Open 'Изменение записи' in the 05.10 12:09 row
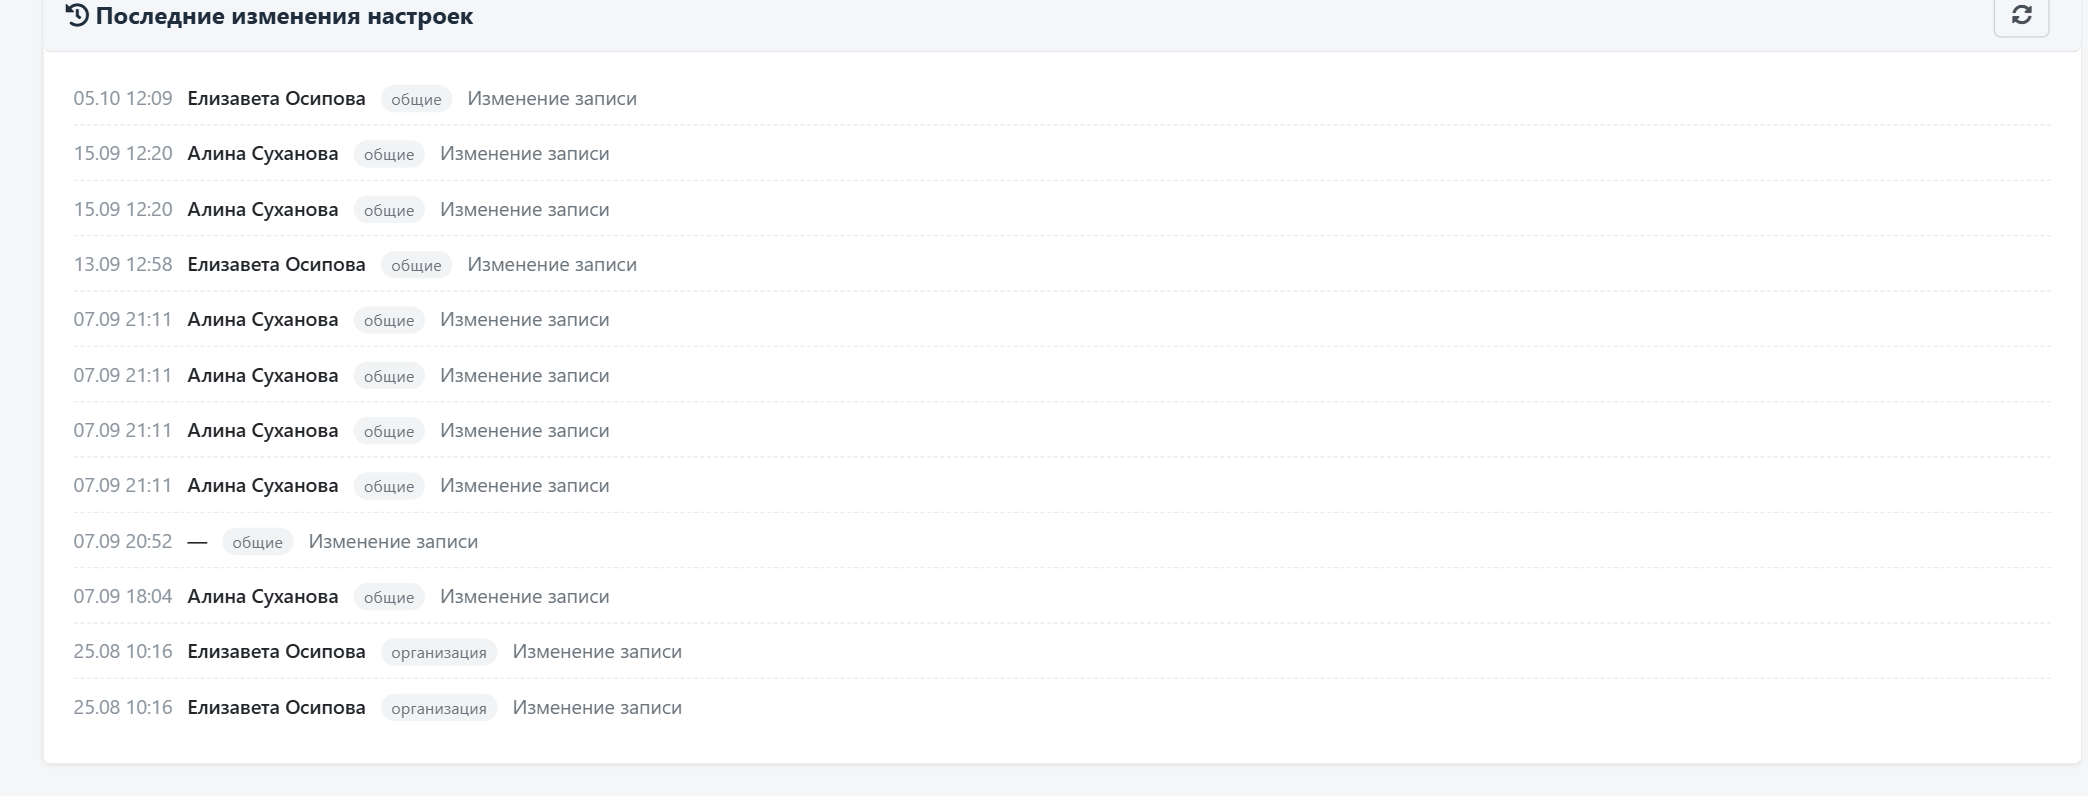This screenshot has width=2088, height=796. click(552, 99)
